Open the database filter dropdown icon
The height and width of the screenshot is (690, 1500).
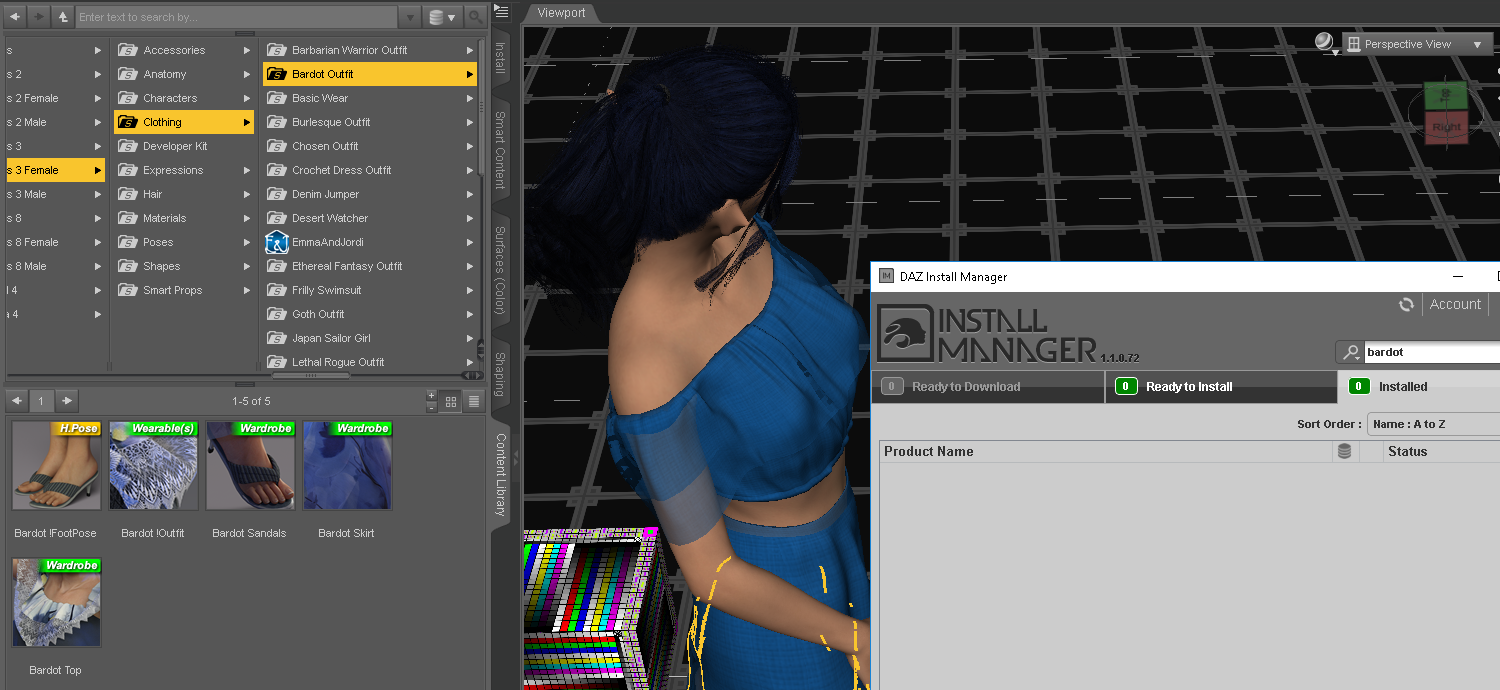pos(441,17)
